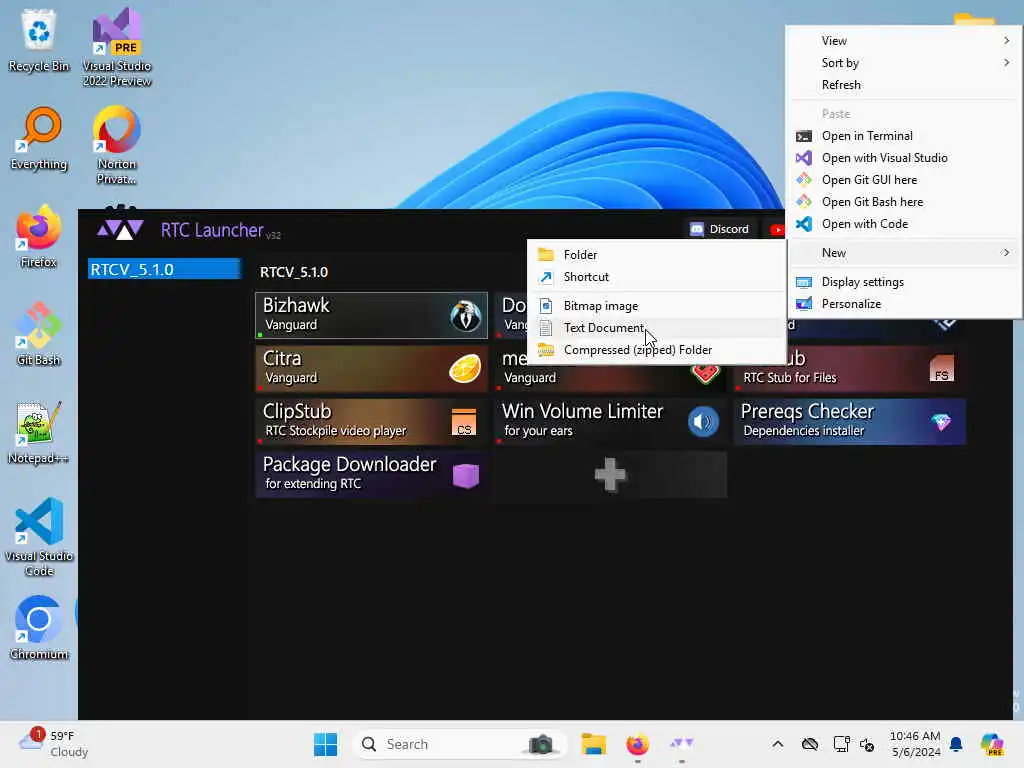
Task: Choose Open in Terminal
Action: [904, 136]
